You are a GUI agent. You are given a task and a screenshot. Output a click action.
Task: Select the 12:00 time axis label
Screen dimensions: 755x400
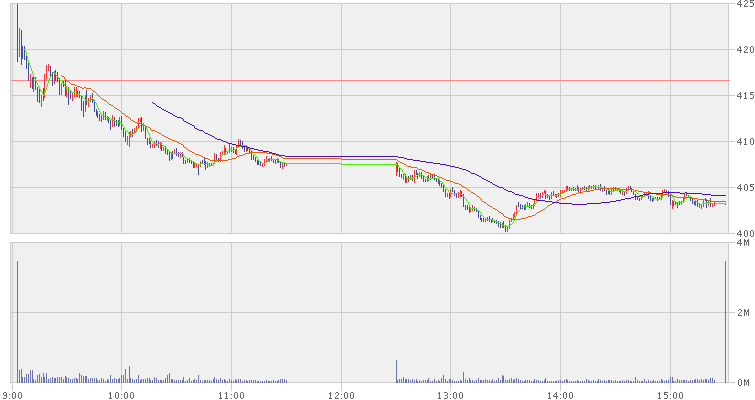tap(341, 393)
